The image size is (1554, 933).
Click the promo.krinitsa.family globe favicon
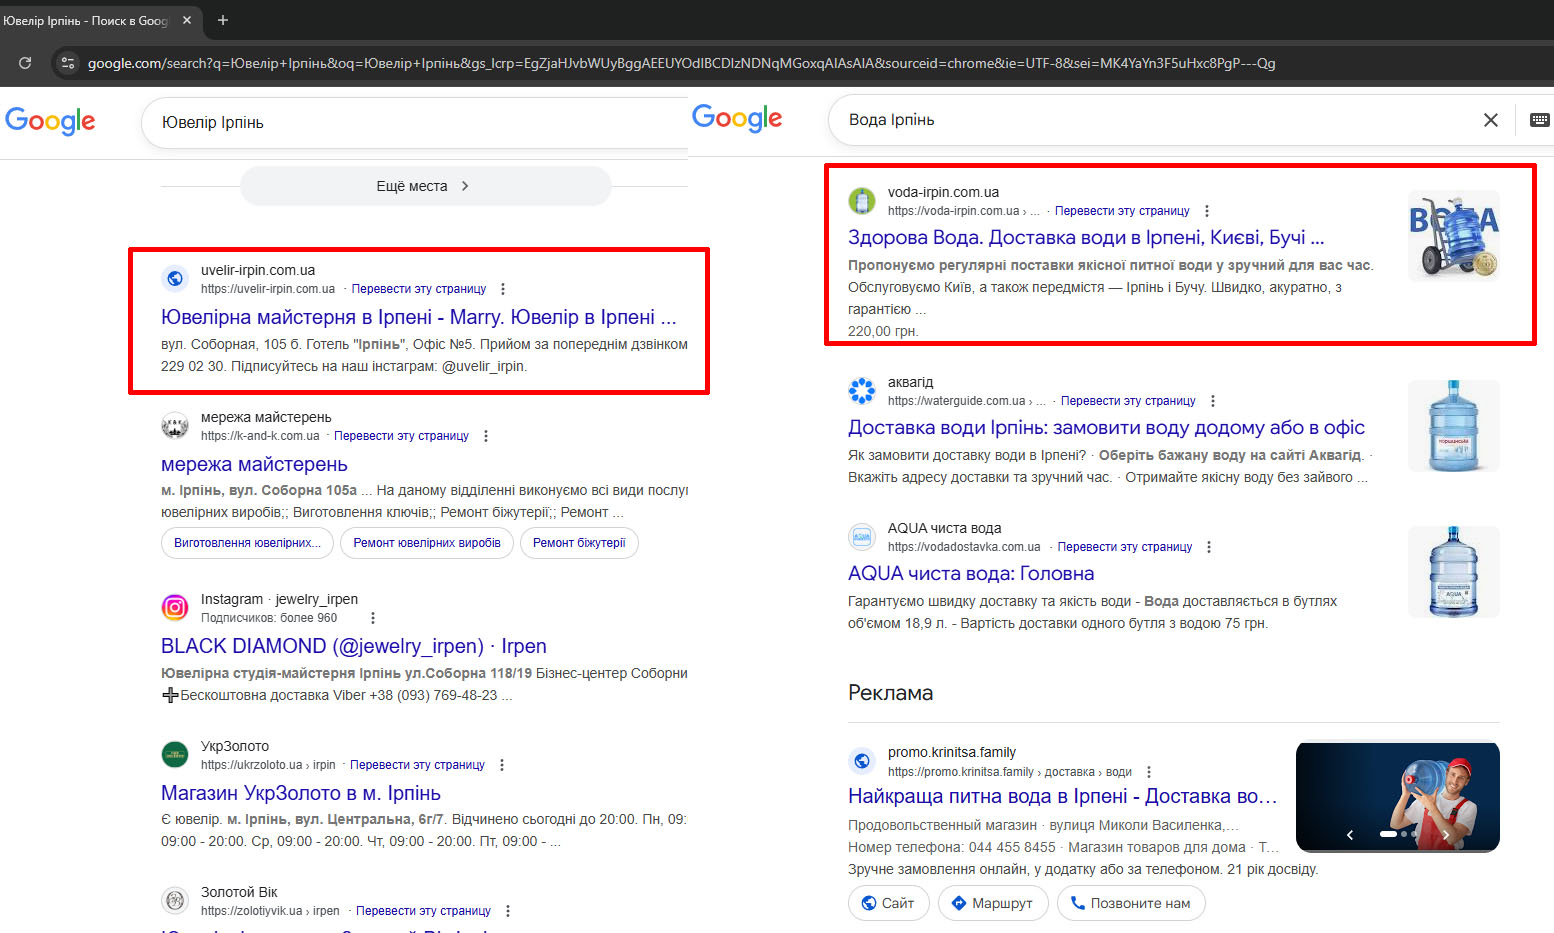(x=862, y=761)
